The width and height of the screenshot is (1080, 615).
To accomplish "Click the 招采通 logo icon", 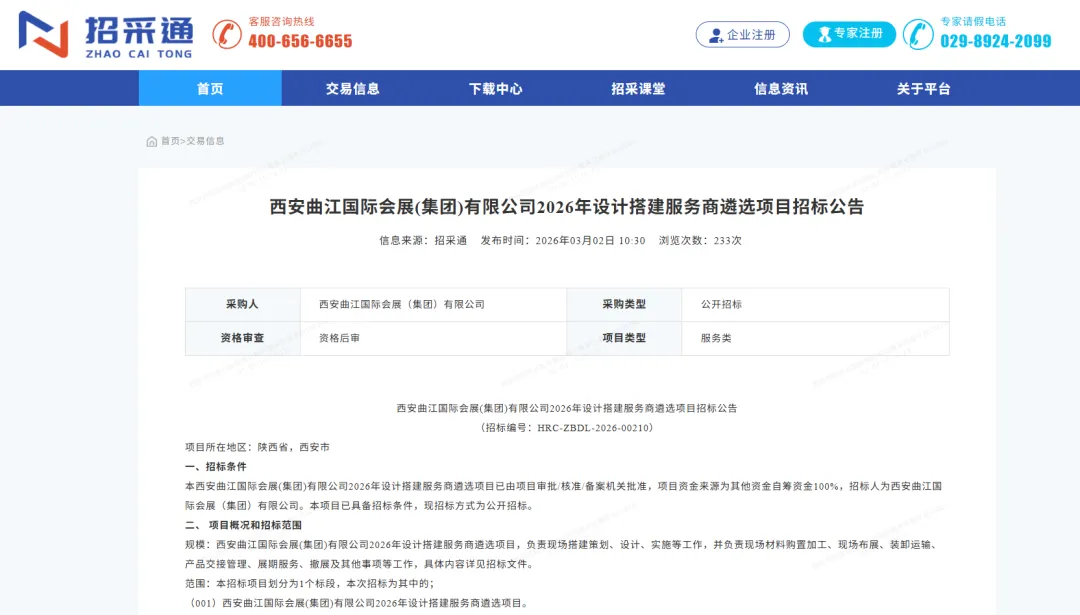I will 43,34.
